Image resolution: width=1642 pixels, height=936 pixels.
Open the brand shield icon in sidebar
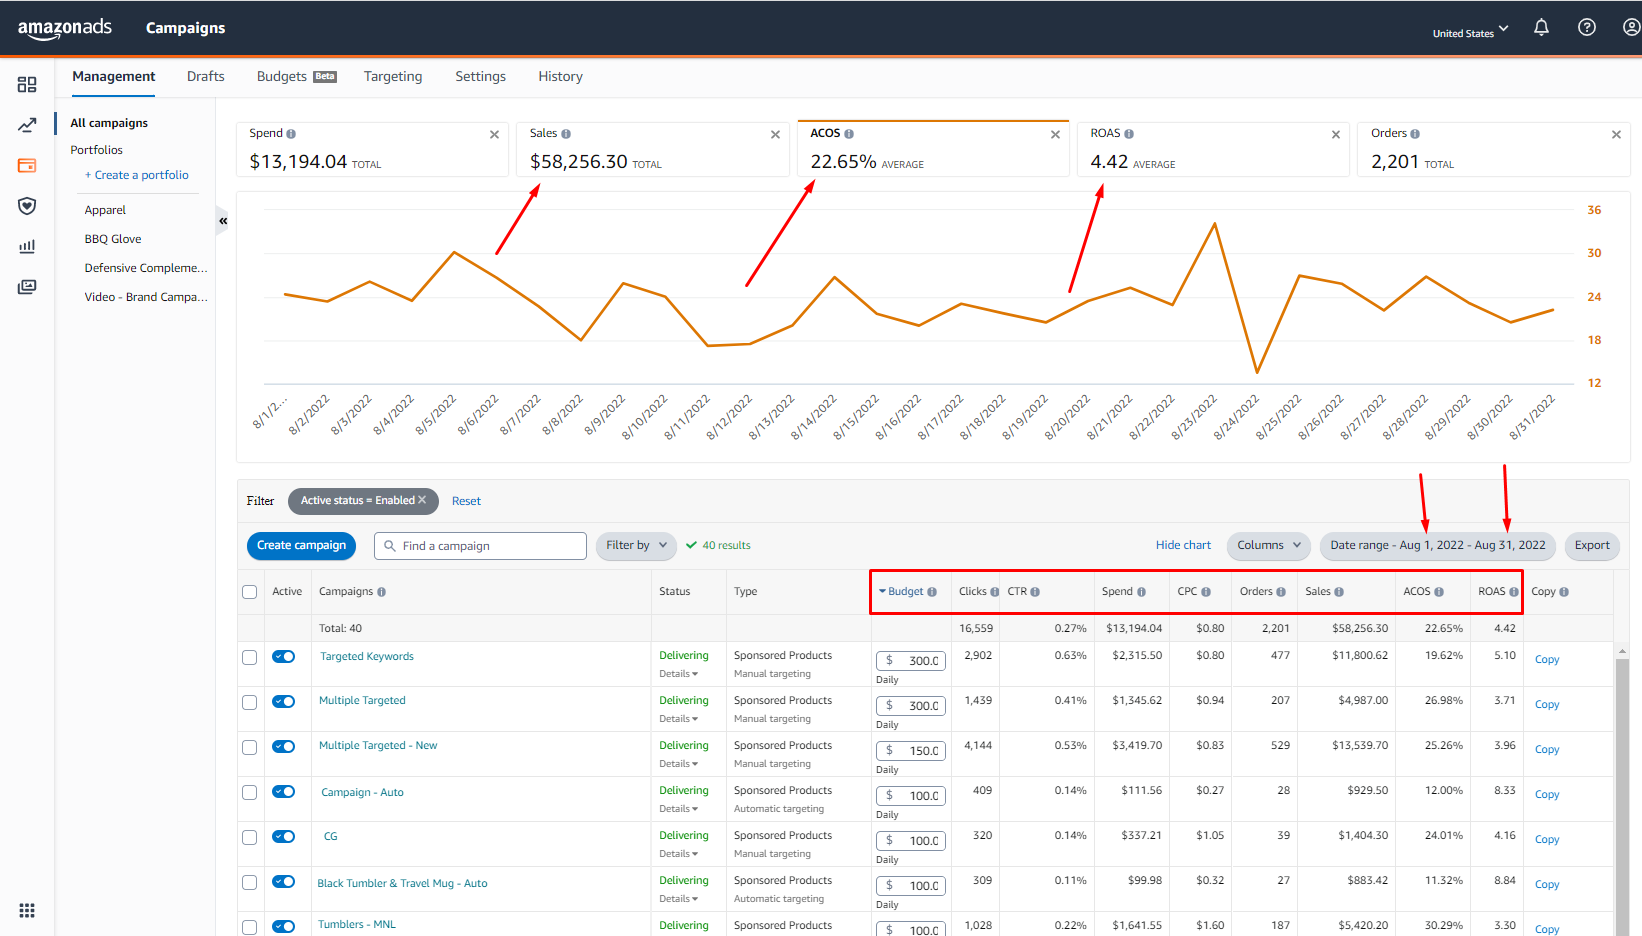27,206
